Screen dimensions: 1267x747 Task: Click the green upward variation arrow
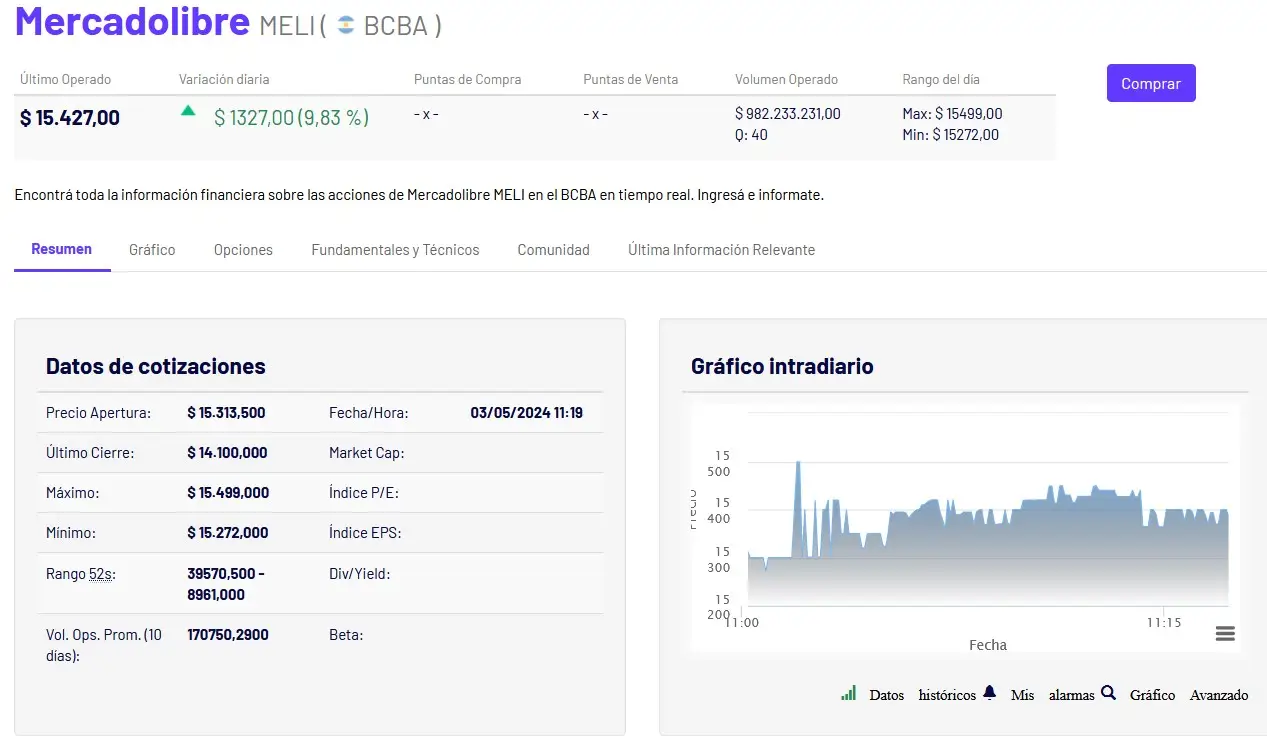click(x=188, y=111)
